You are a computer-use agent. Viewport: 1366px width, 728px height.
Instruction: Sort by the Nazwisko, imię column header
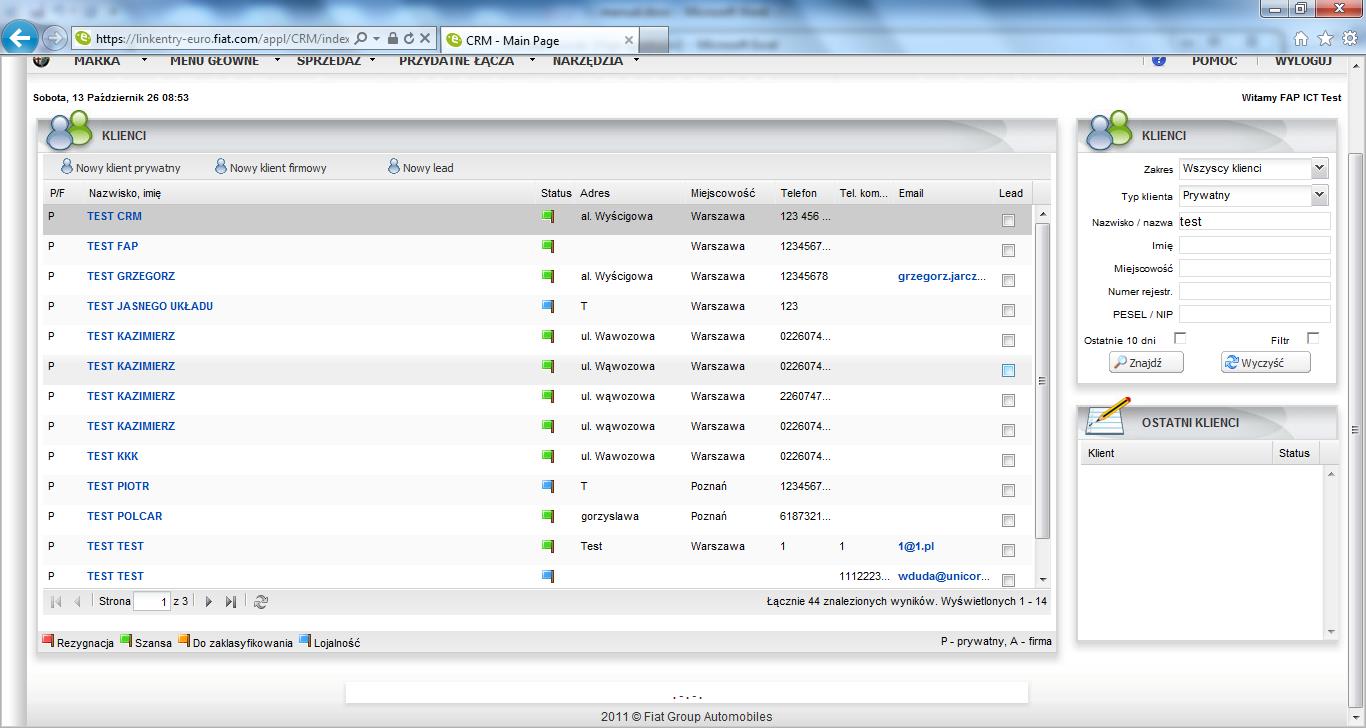coord(125,193)
